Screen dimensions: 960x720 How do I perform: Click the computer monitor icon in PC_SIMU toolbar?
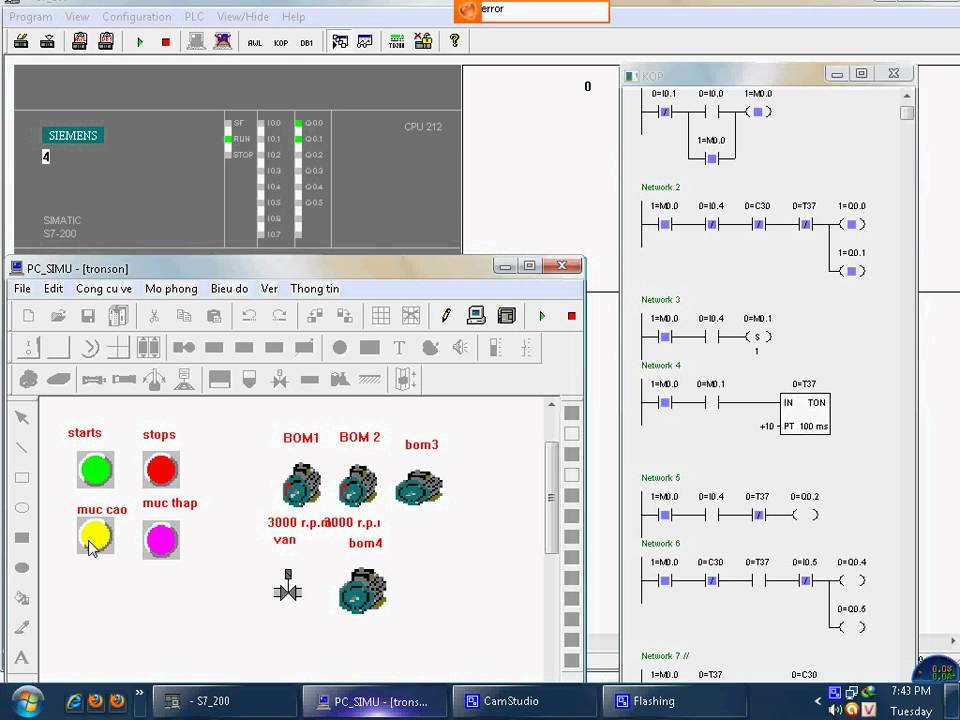tap(476, 315)
